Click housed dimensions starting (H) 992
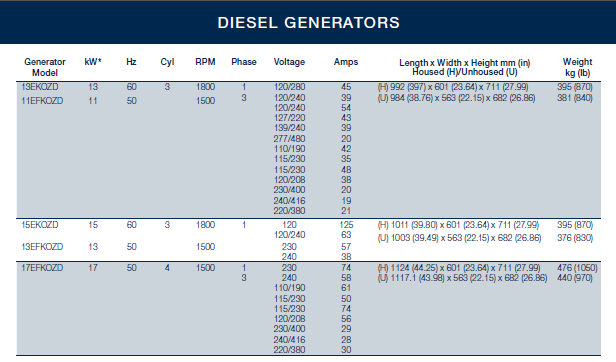This screenshot has width=616, height=362. [453, 87]
